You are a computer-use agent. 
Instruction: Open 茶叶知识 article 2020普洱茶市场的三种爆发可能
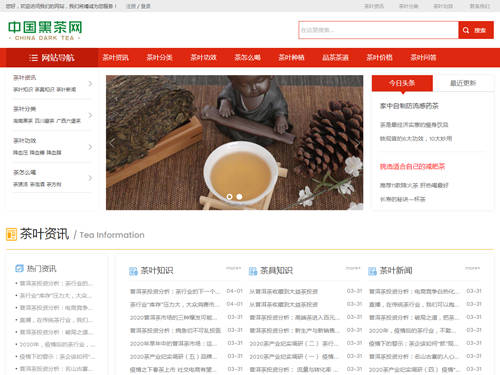[174, 317]
